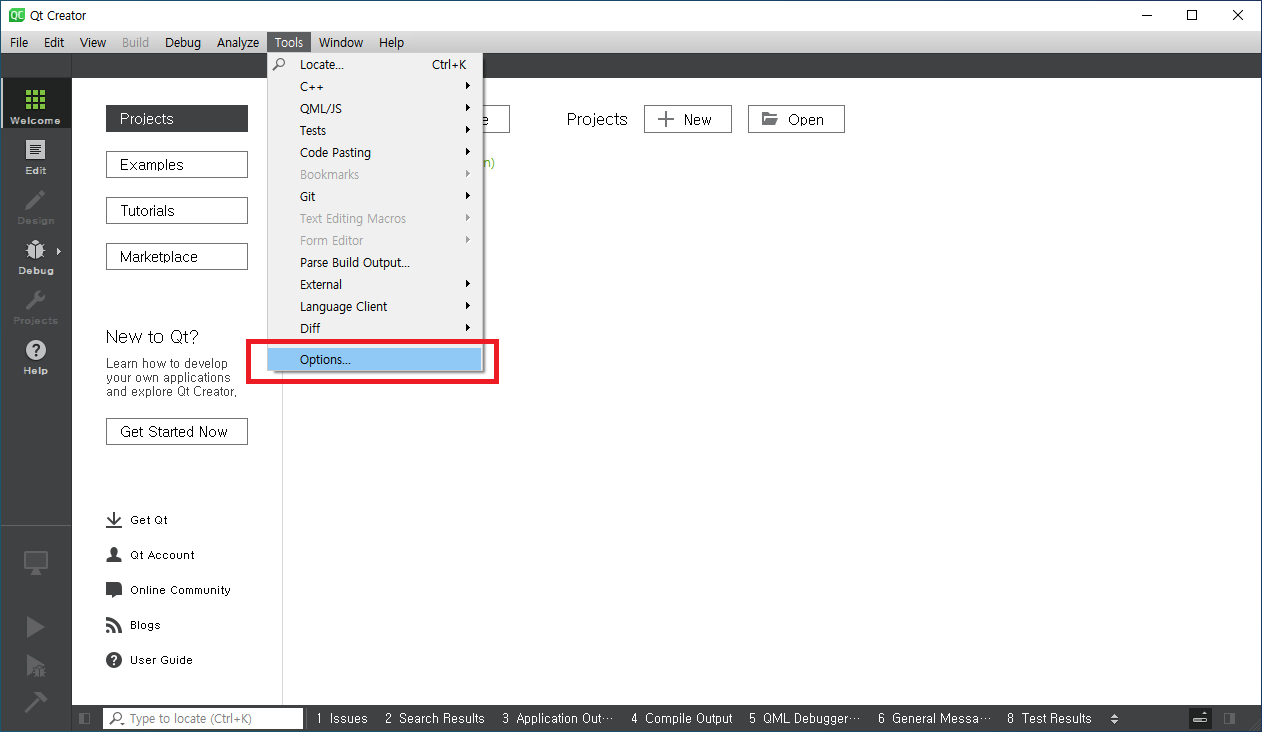This screenshot has height=732, width=1262.
Task: Click the Examples button
Action: point(177,165)
